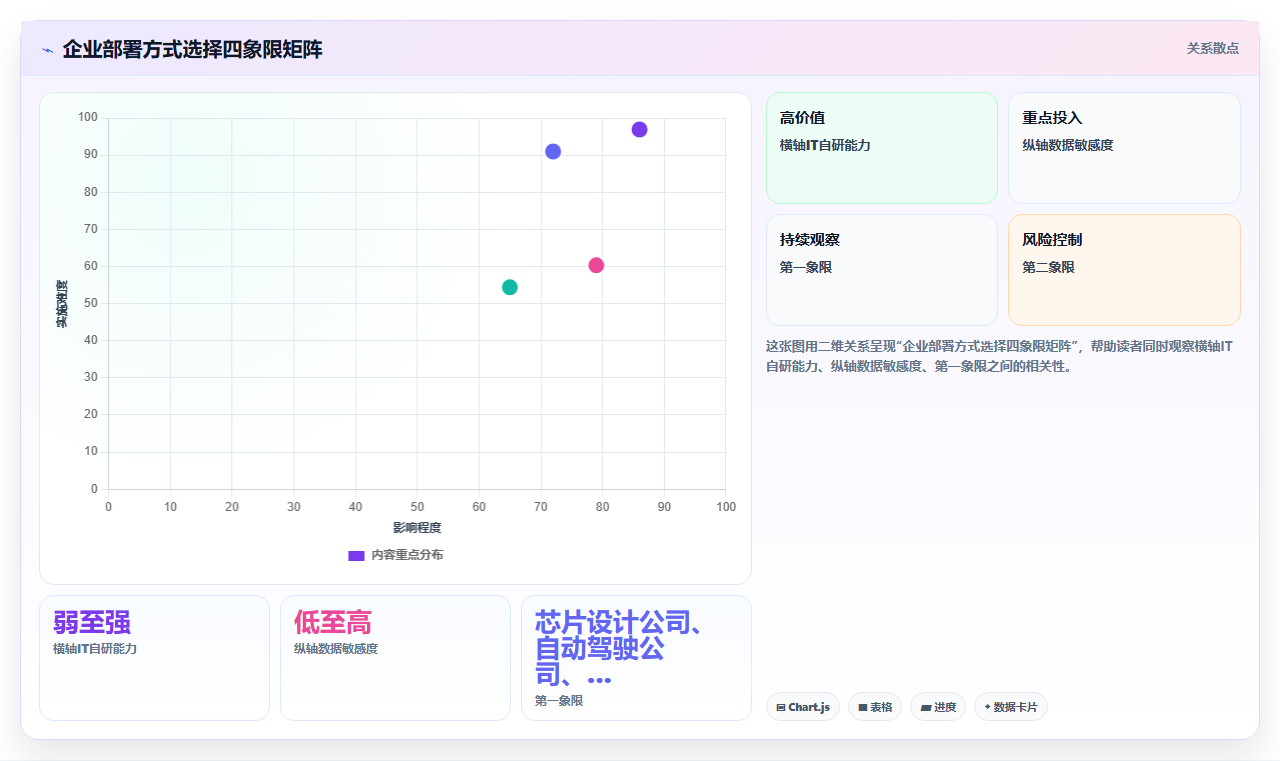The width and height of the screenshot is (1280, 761).
Task: Click the 数据卡片 tag
Action: [x=1011, y=707]
